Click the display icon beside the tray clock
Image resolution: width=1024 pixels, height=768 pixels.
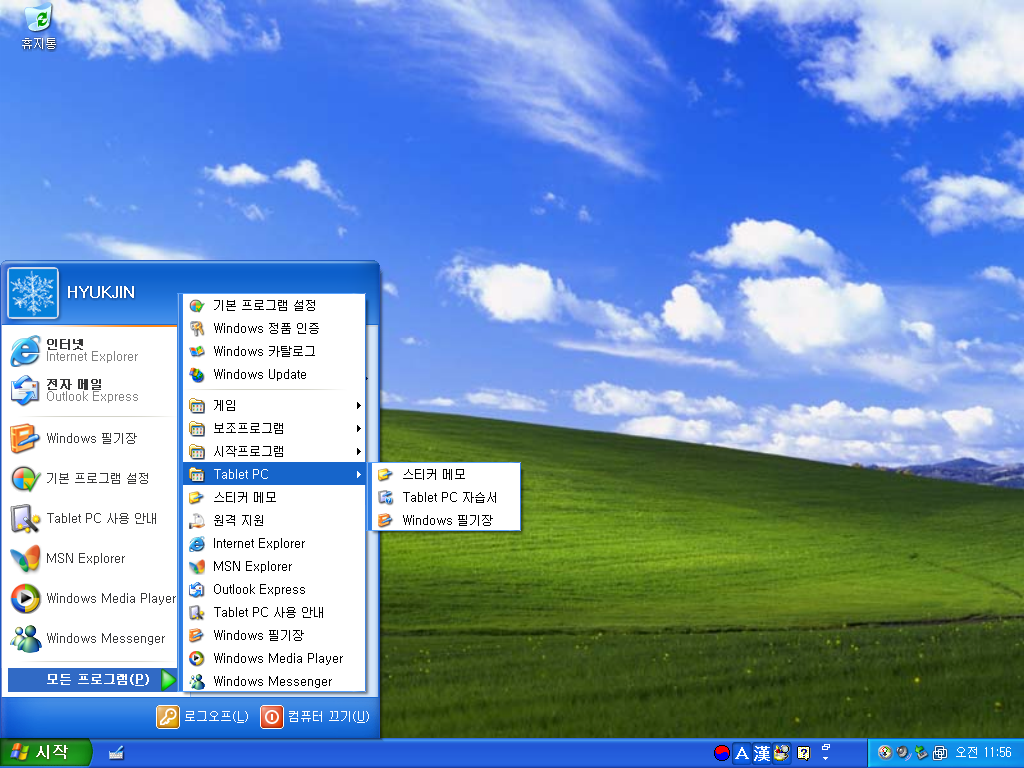[940, 753]
